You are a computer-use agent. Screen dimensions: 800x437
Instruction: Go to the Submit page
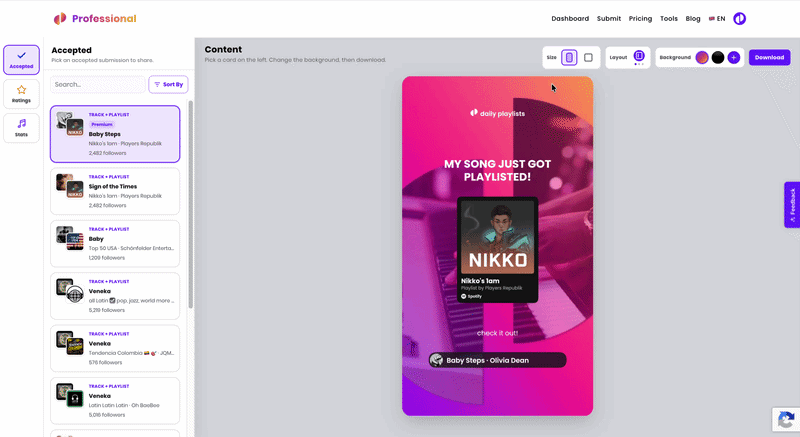coord(609,19)
